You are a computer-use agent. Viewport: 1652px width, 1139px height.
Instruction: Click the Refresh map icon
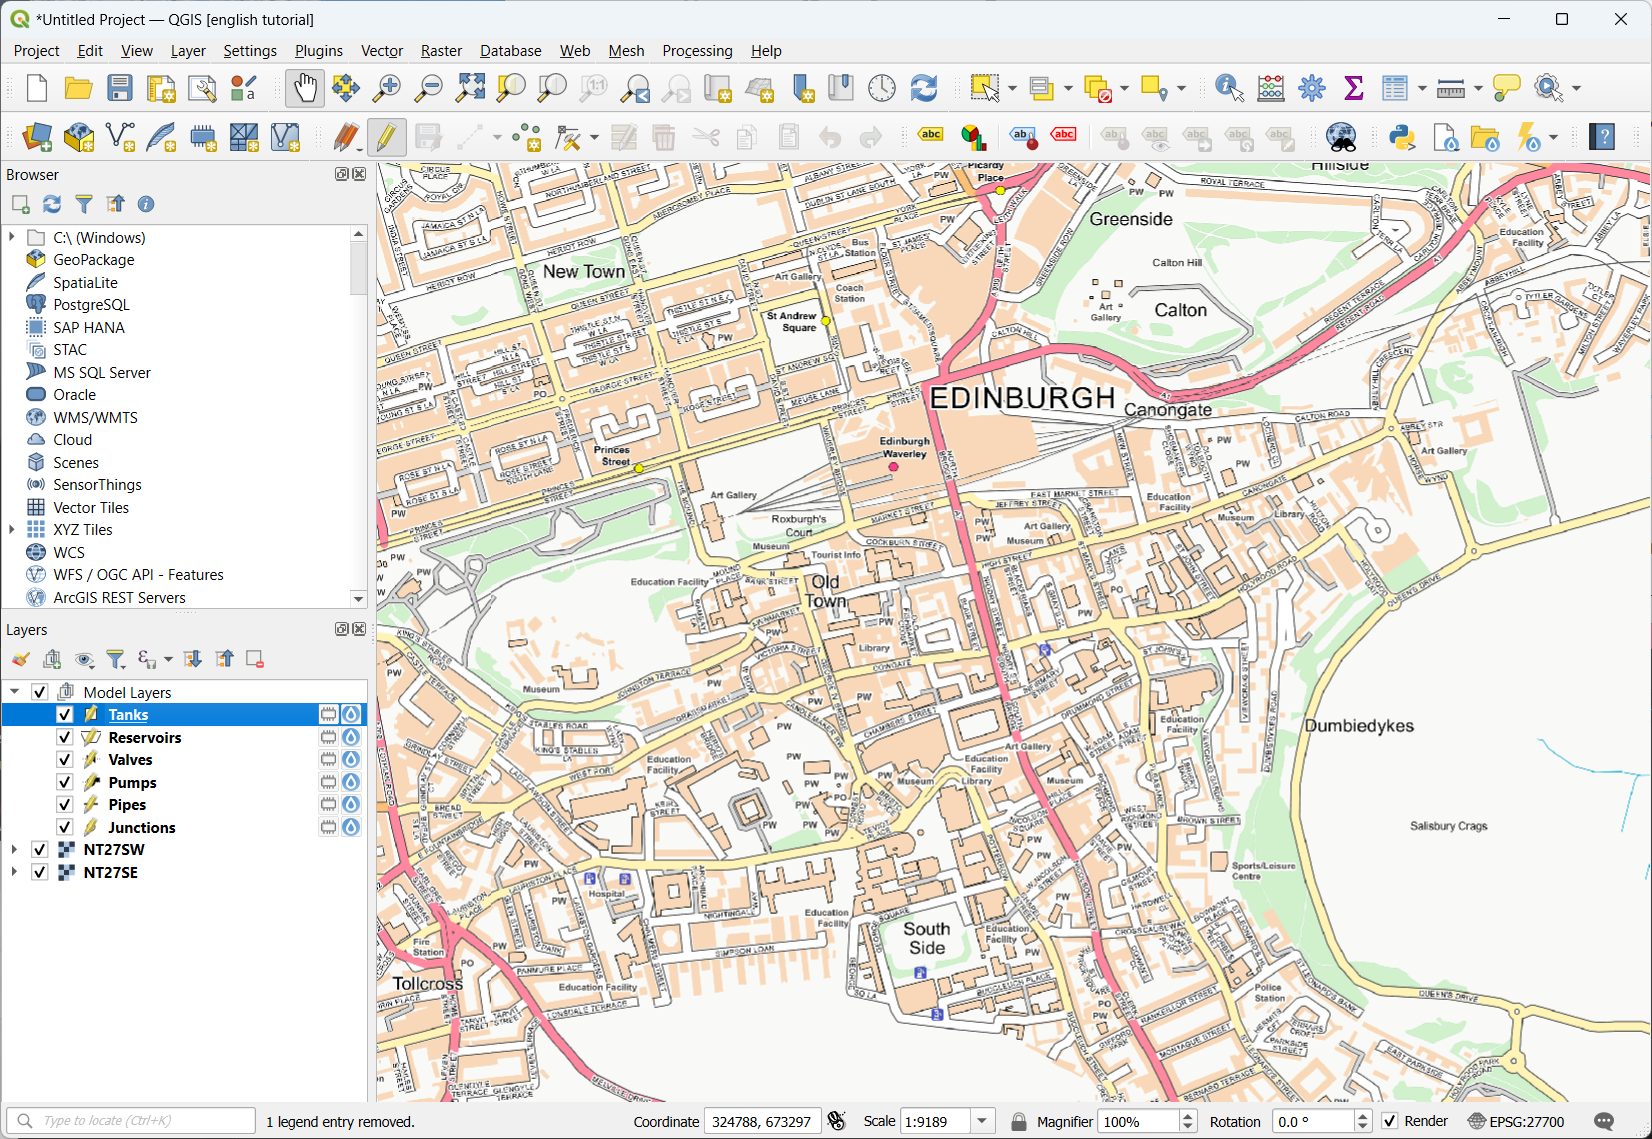click(x=923, y=88)
